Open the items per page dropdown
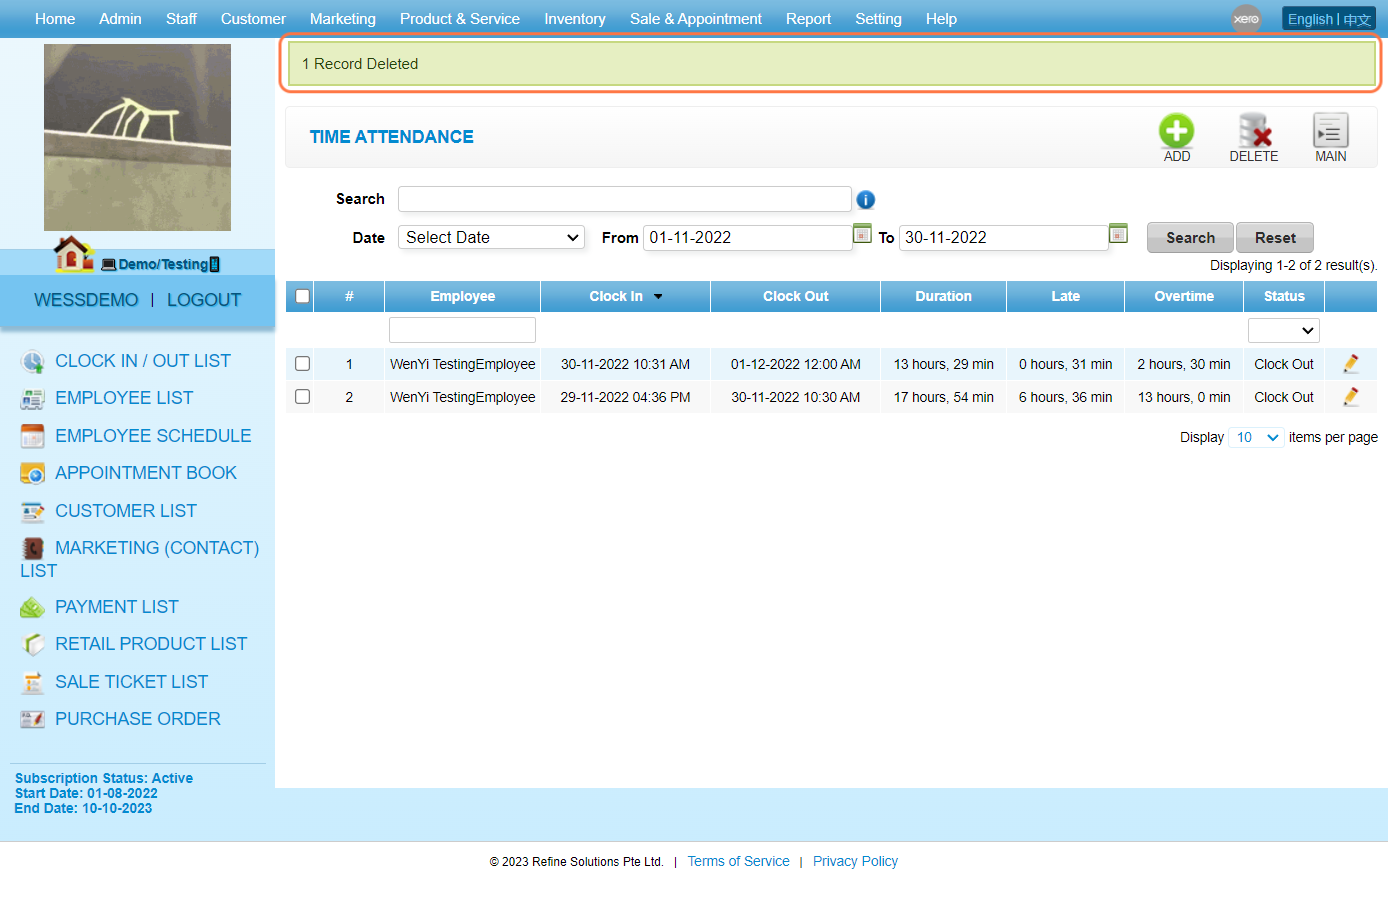The height and width of the screenshot is (902, 1388). point(1257,437)
